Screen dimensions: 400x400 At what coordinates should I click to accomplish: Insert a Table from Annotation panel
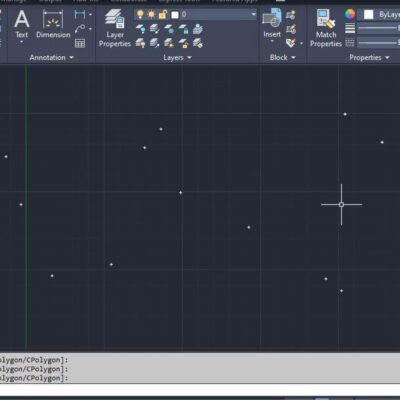coord(80,43)
